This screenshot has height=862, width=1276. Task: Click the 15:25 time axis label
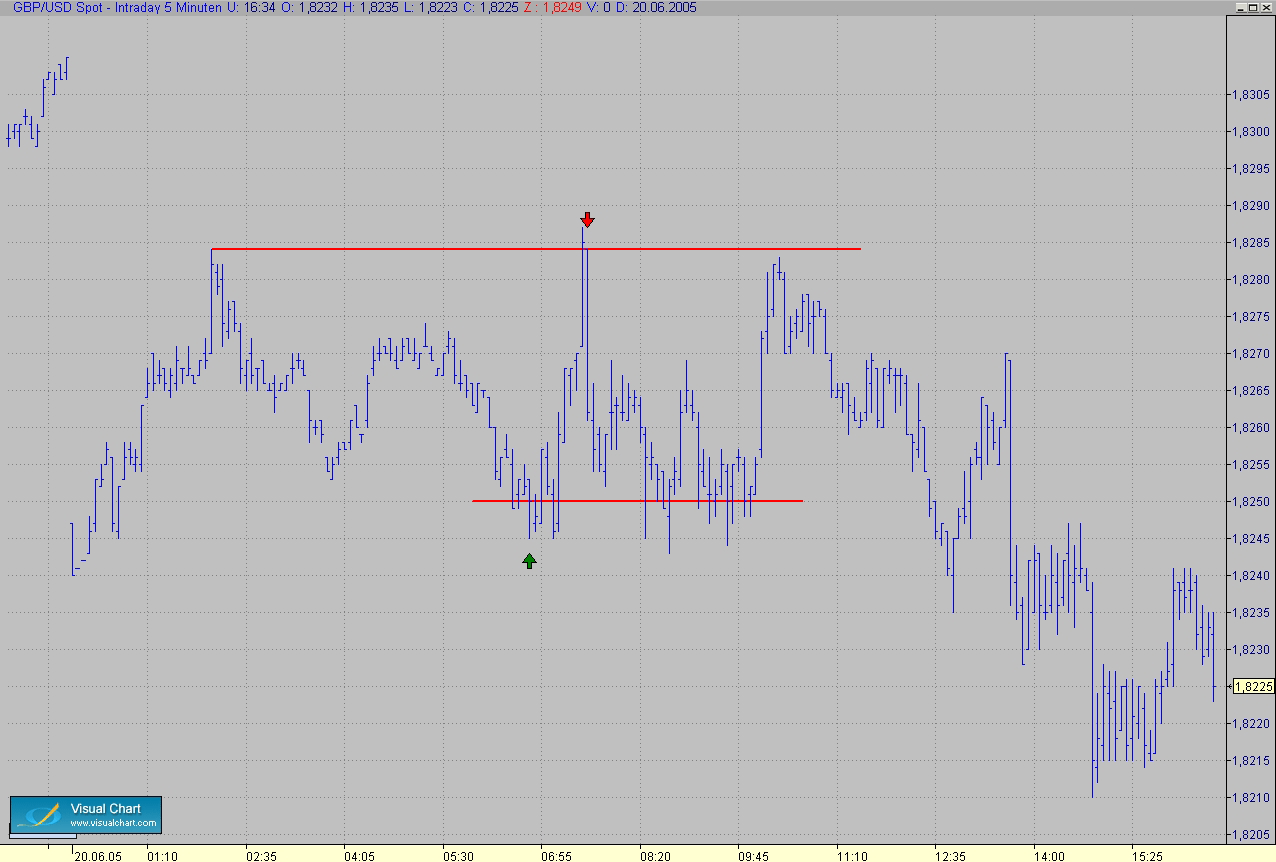coord(1147,856)
